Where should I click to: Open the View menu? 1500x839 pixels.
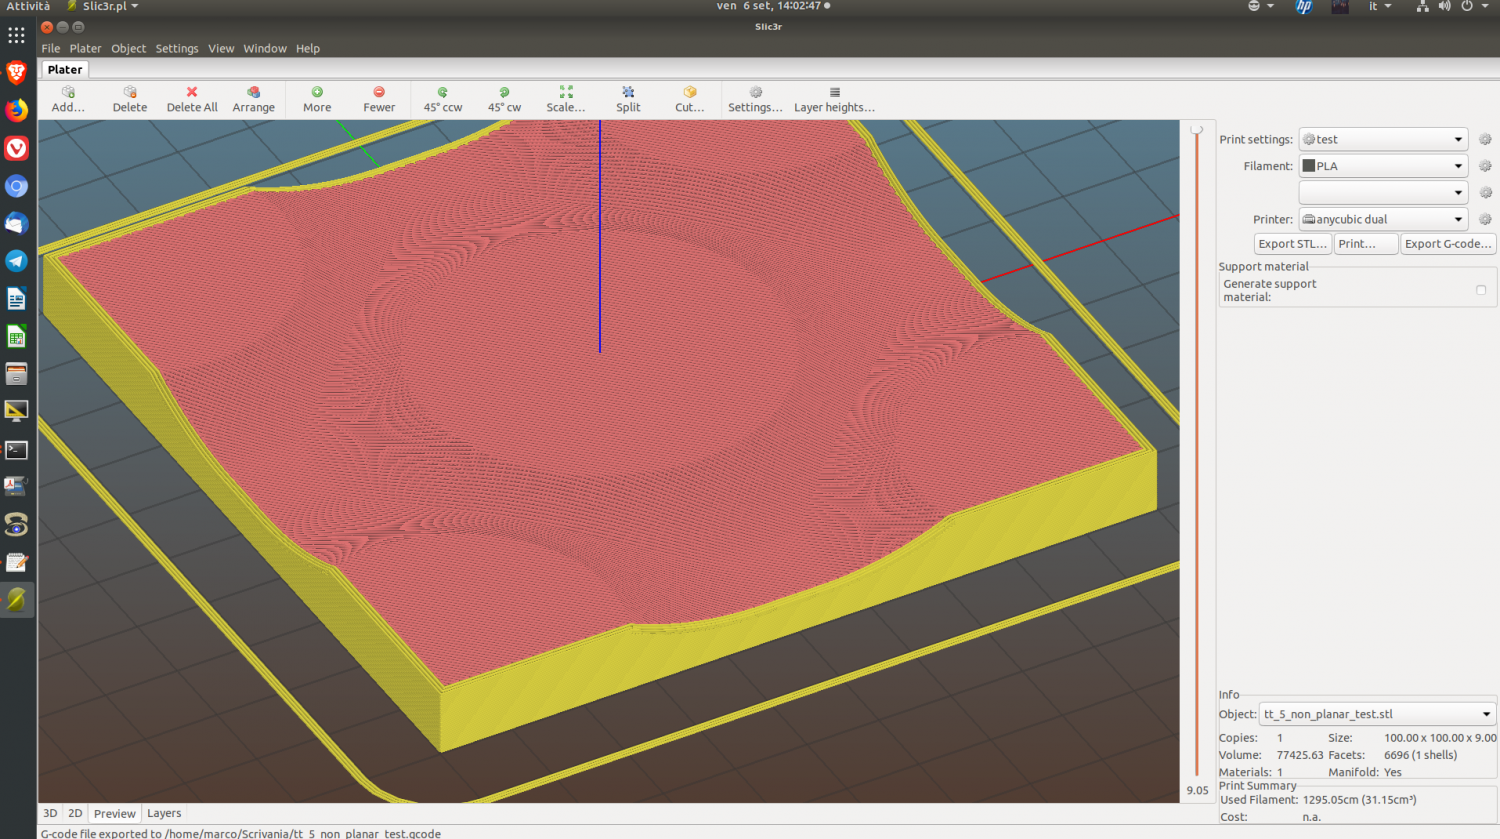[x=221, y=48]
